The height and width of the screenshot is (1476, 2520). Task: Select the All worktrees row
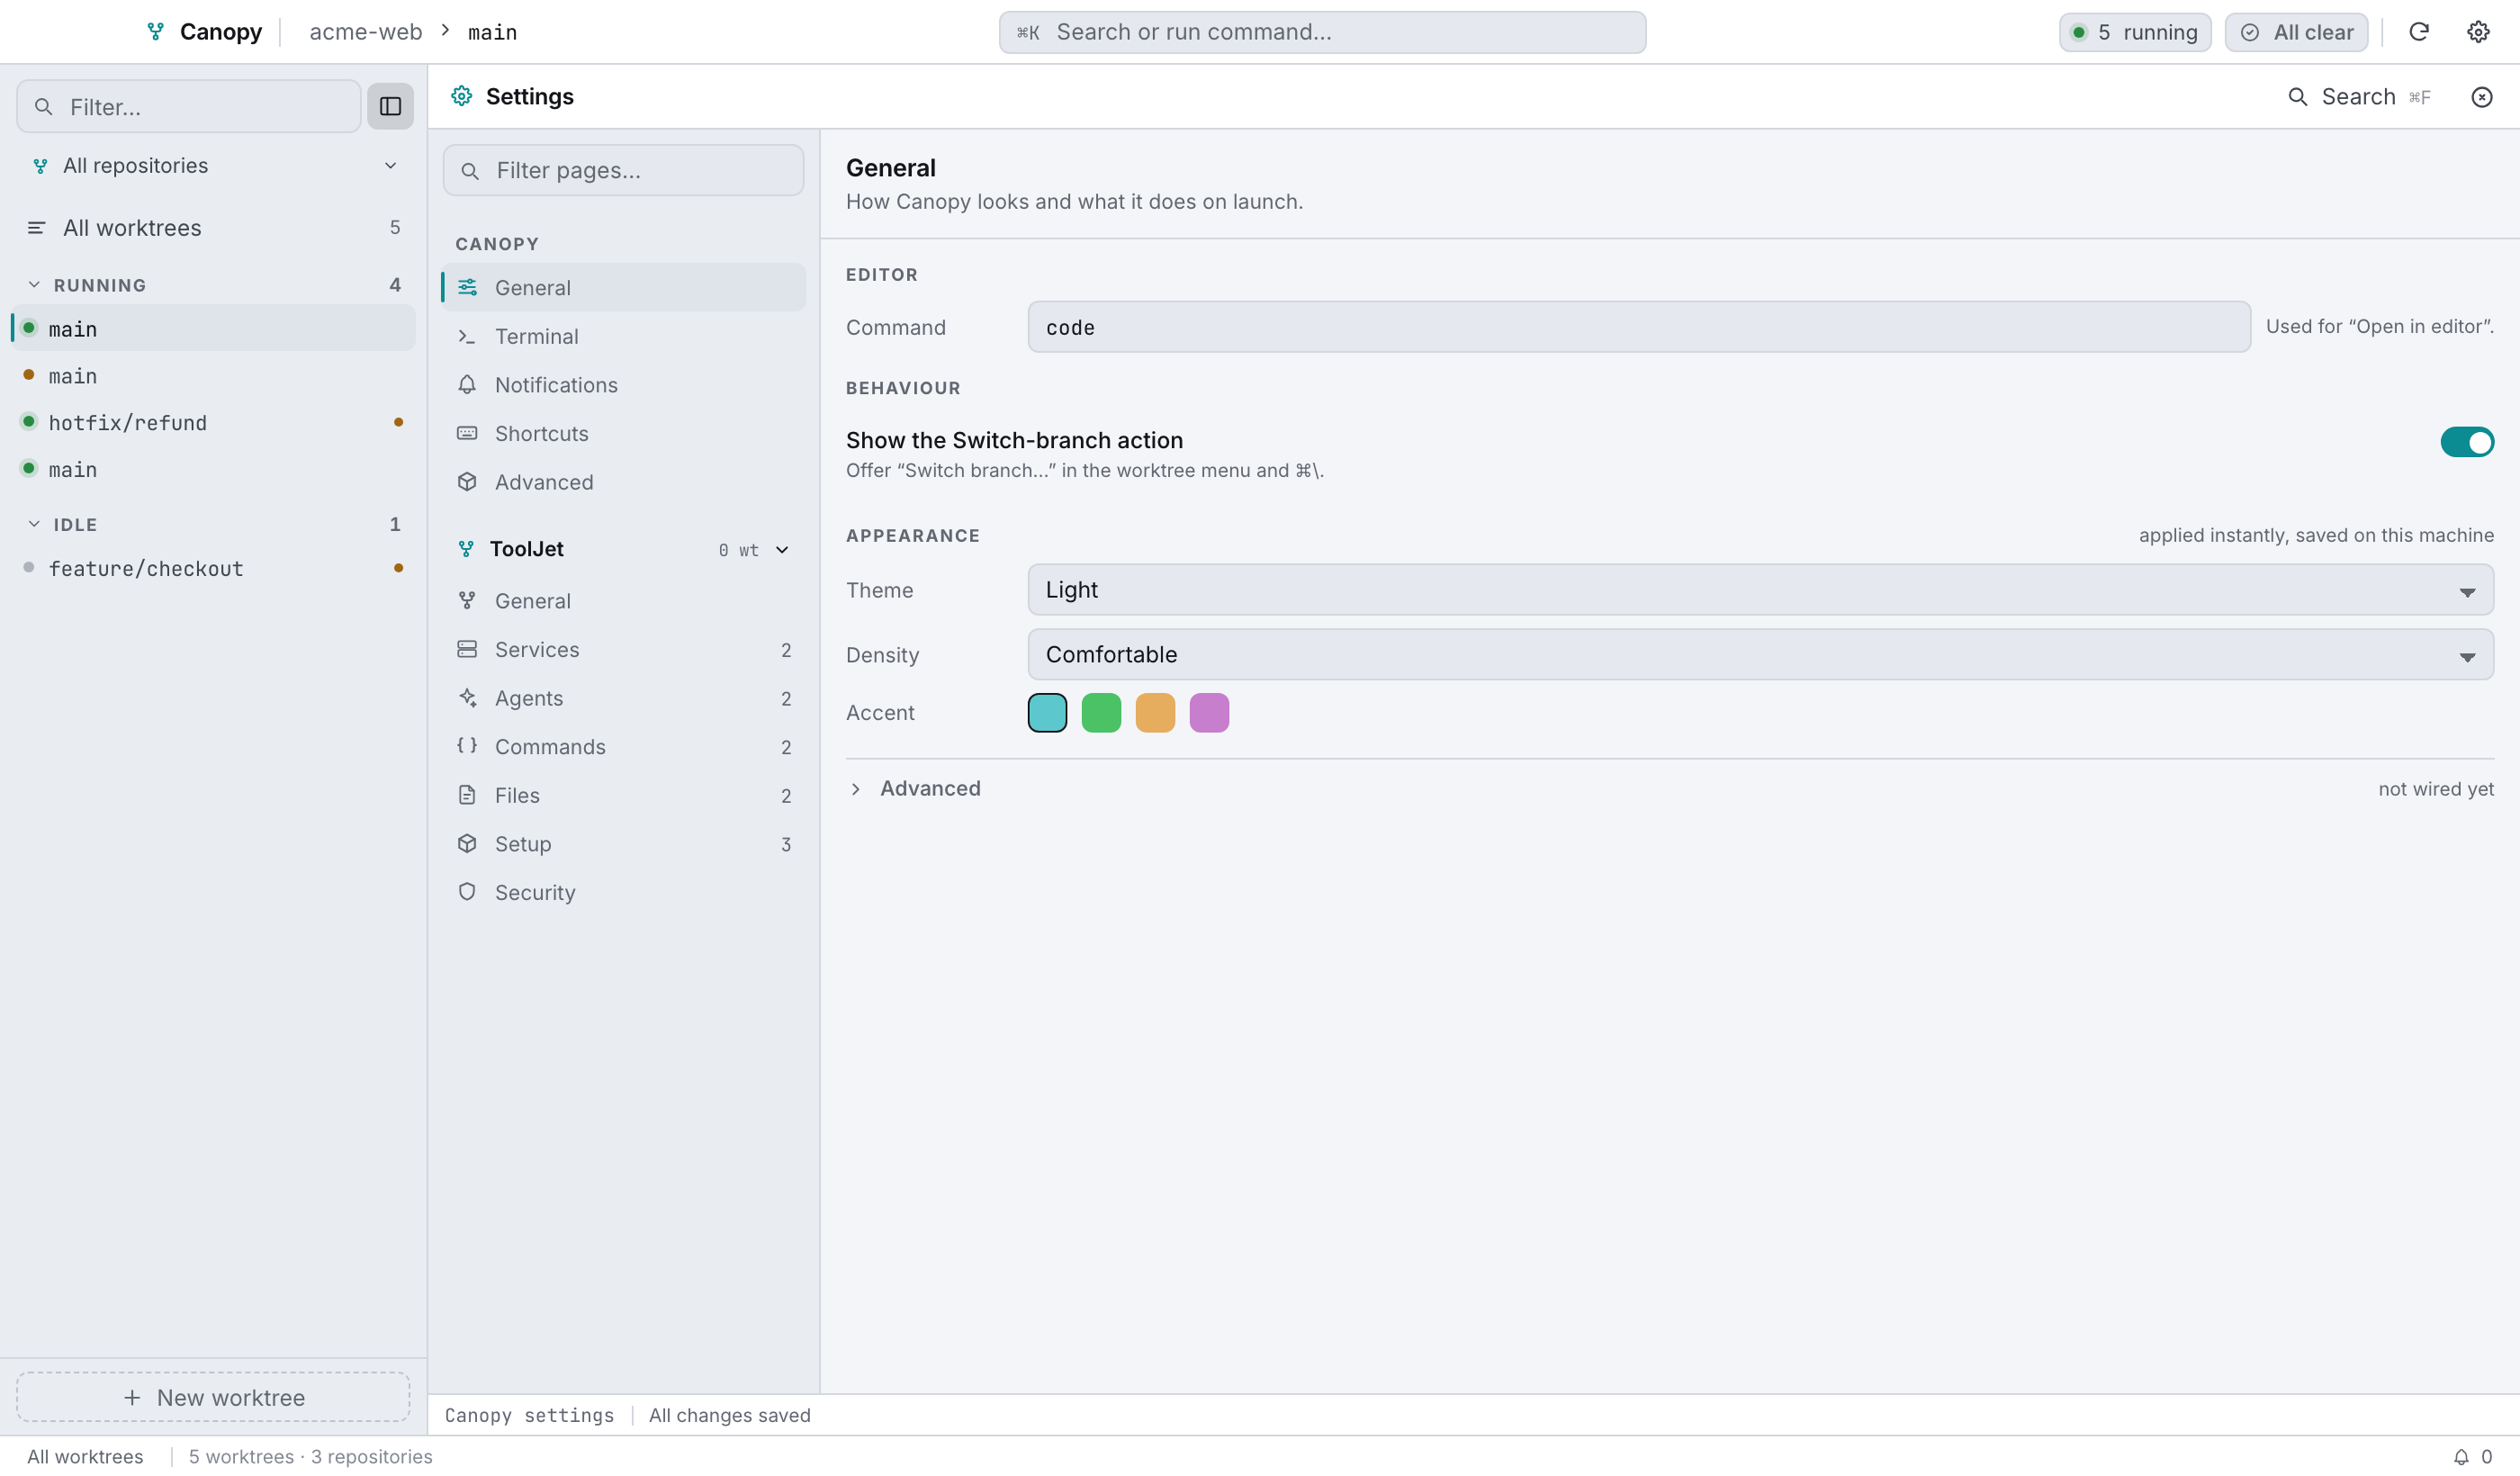pyautogui.click(x=213, y=228)
